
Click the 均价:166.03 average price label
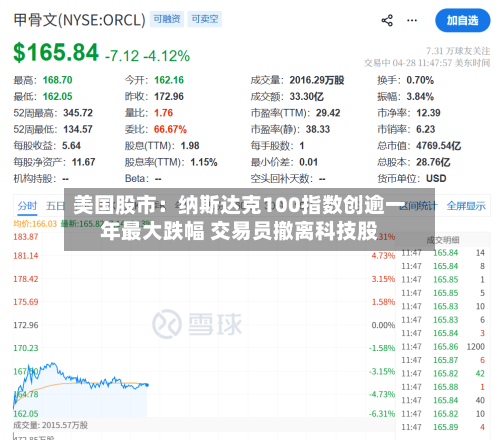(35, 223)
